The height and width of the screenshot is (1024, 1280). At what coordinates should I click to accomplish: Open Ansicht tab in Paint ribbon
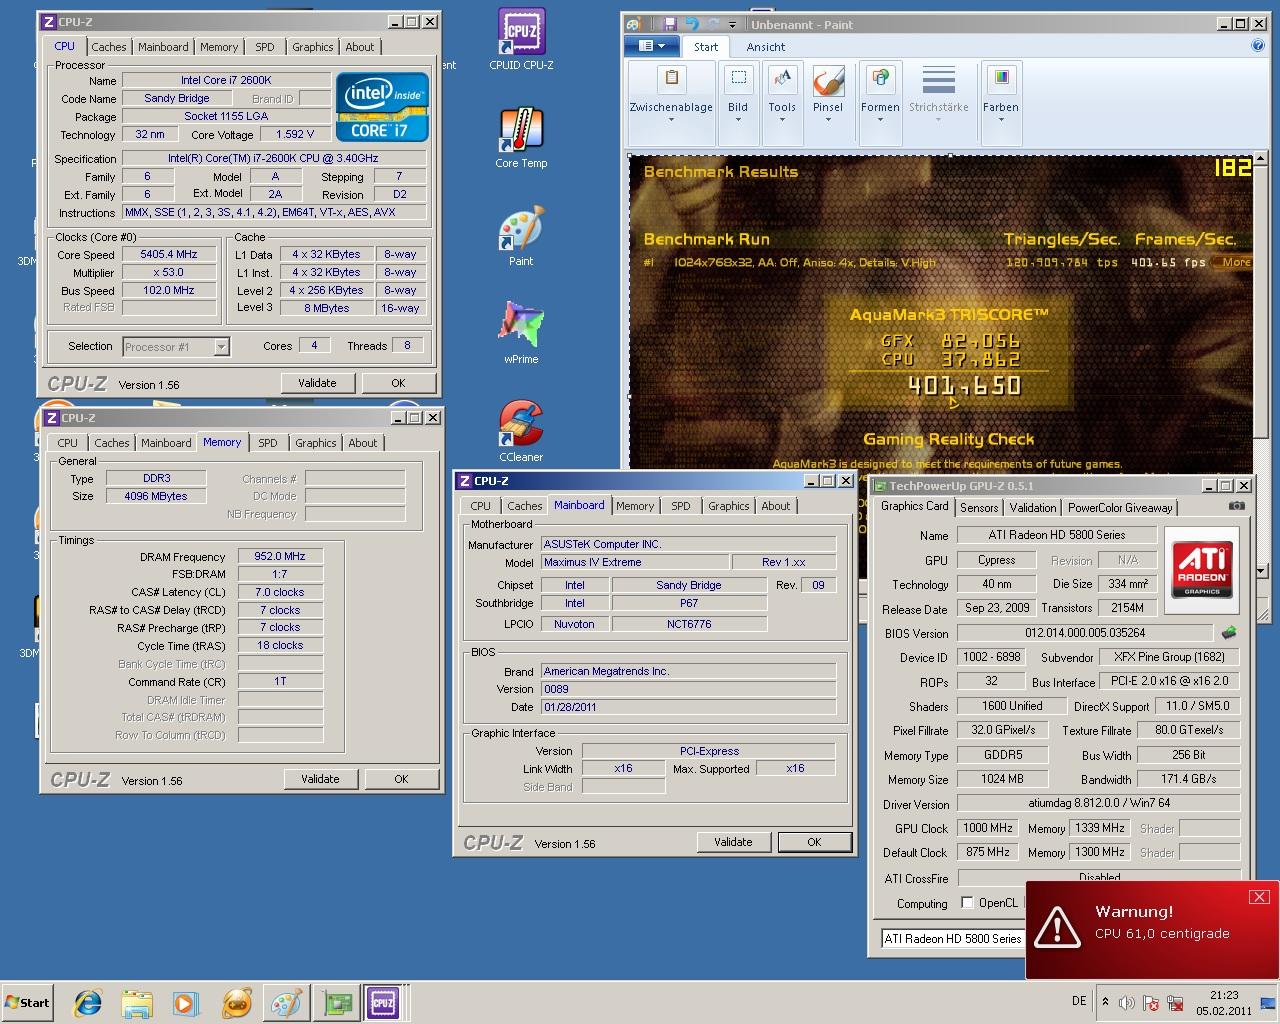[x=766, y=46]
